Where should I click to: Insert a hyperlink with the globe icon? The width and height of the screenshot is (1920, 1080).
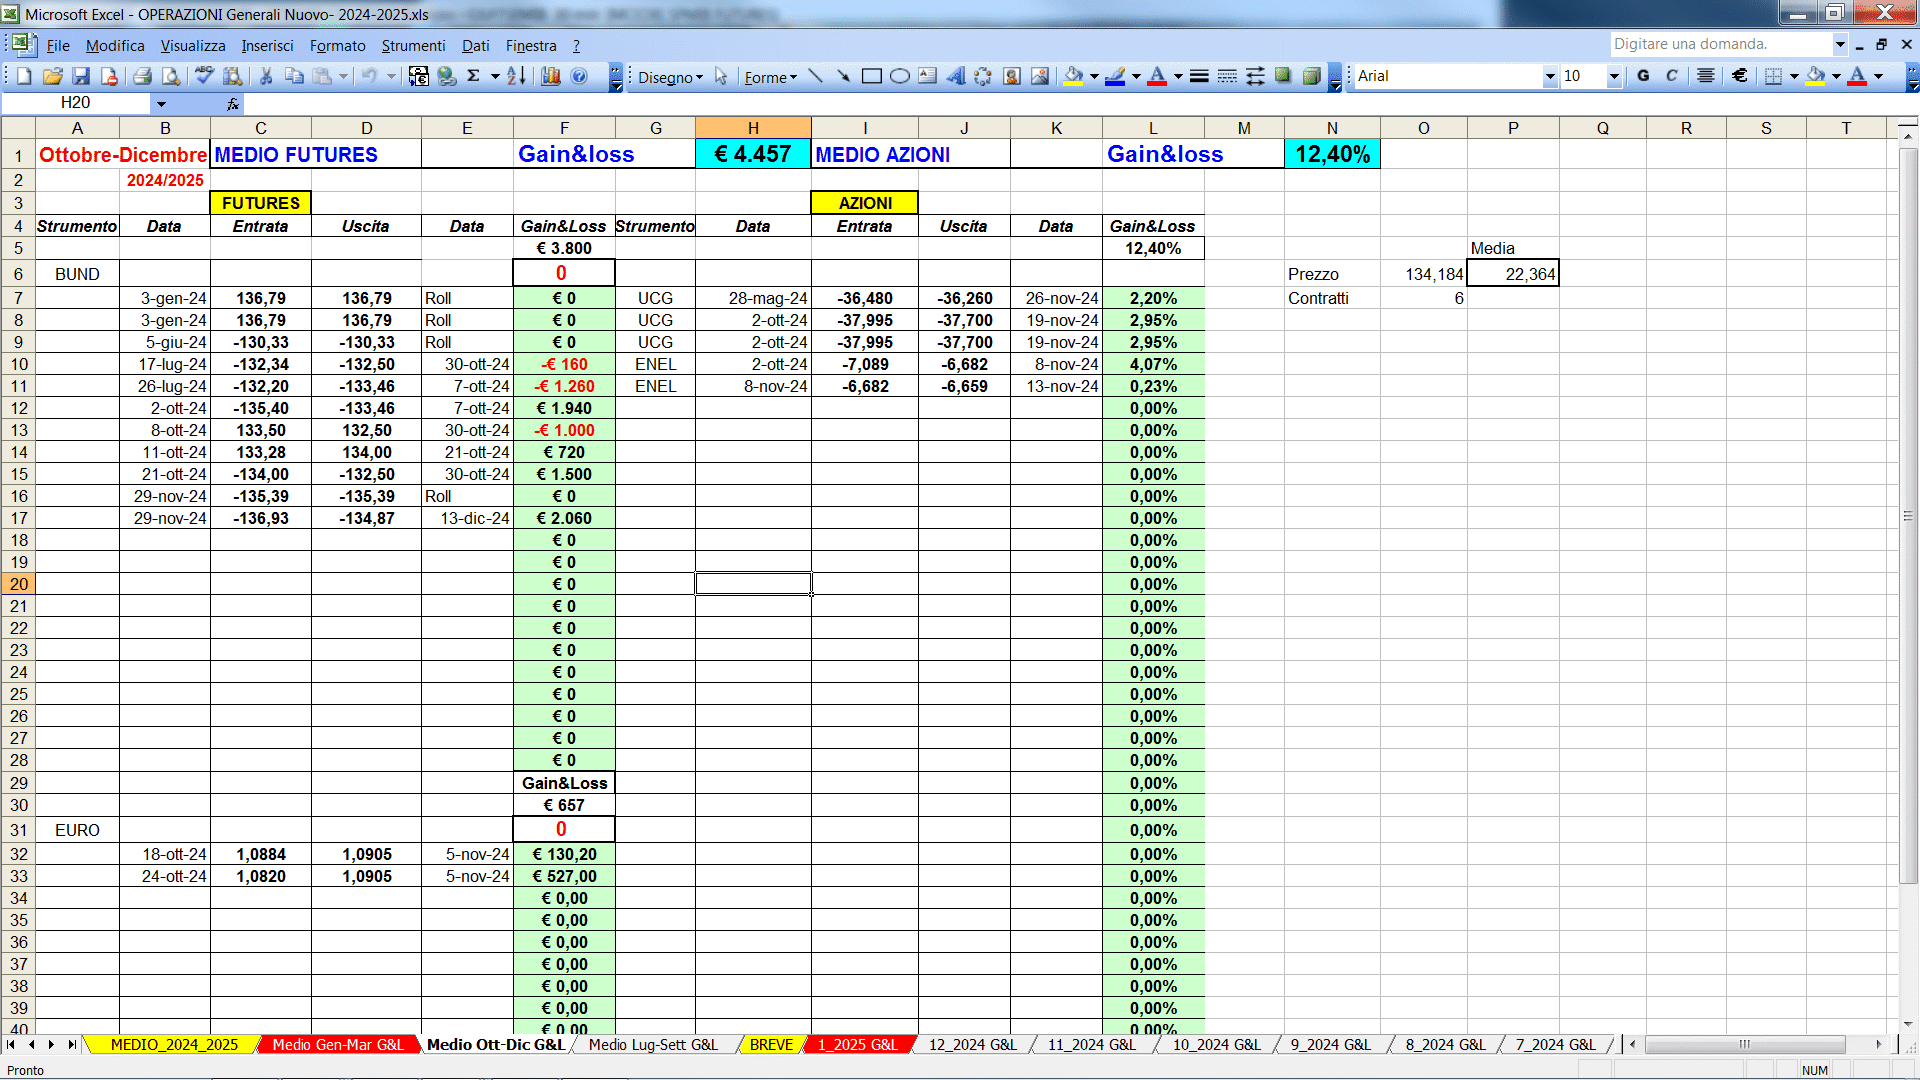click(x=447, y=76)
